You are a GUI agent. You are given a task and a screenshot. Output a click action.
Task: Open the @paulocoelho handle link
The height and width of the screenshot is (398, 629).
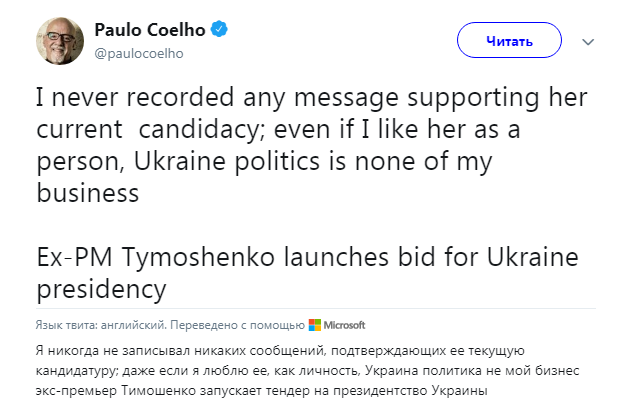pyautogui.click(x=139, y=53)
